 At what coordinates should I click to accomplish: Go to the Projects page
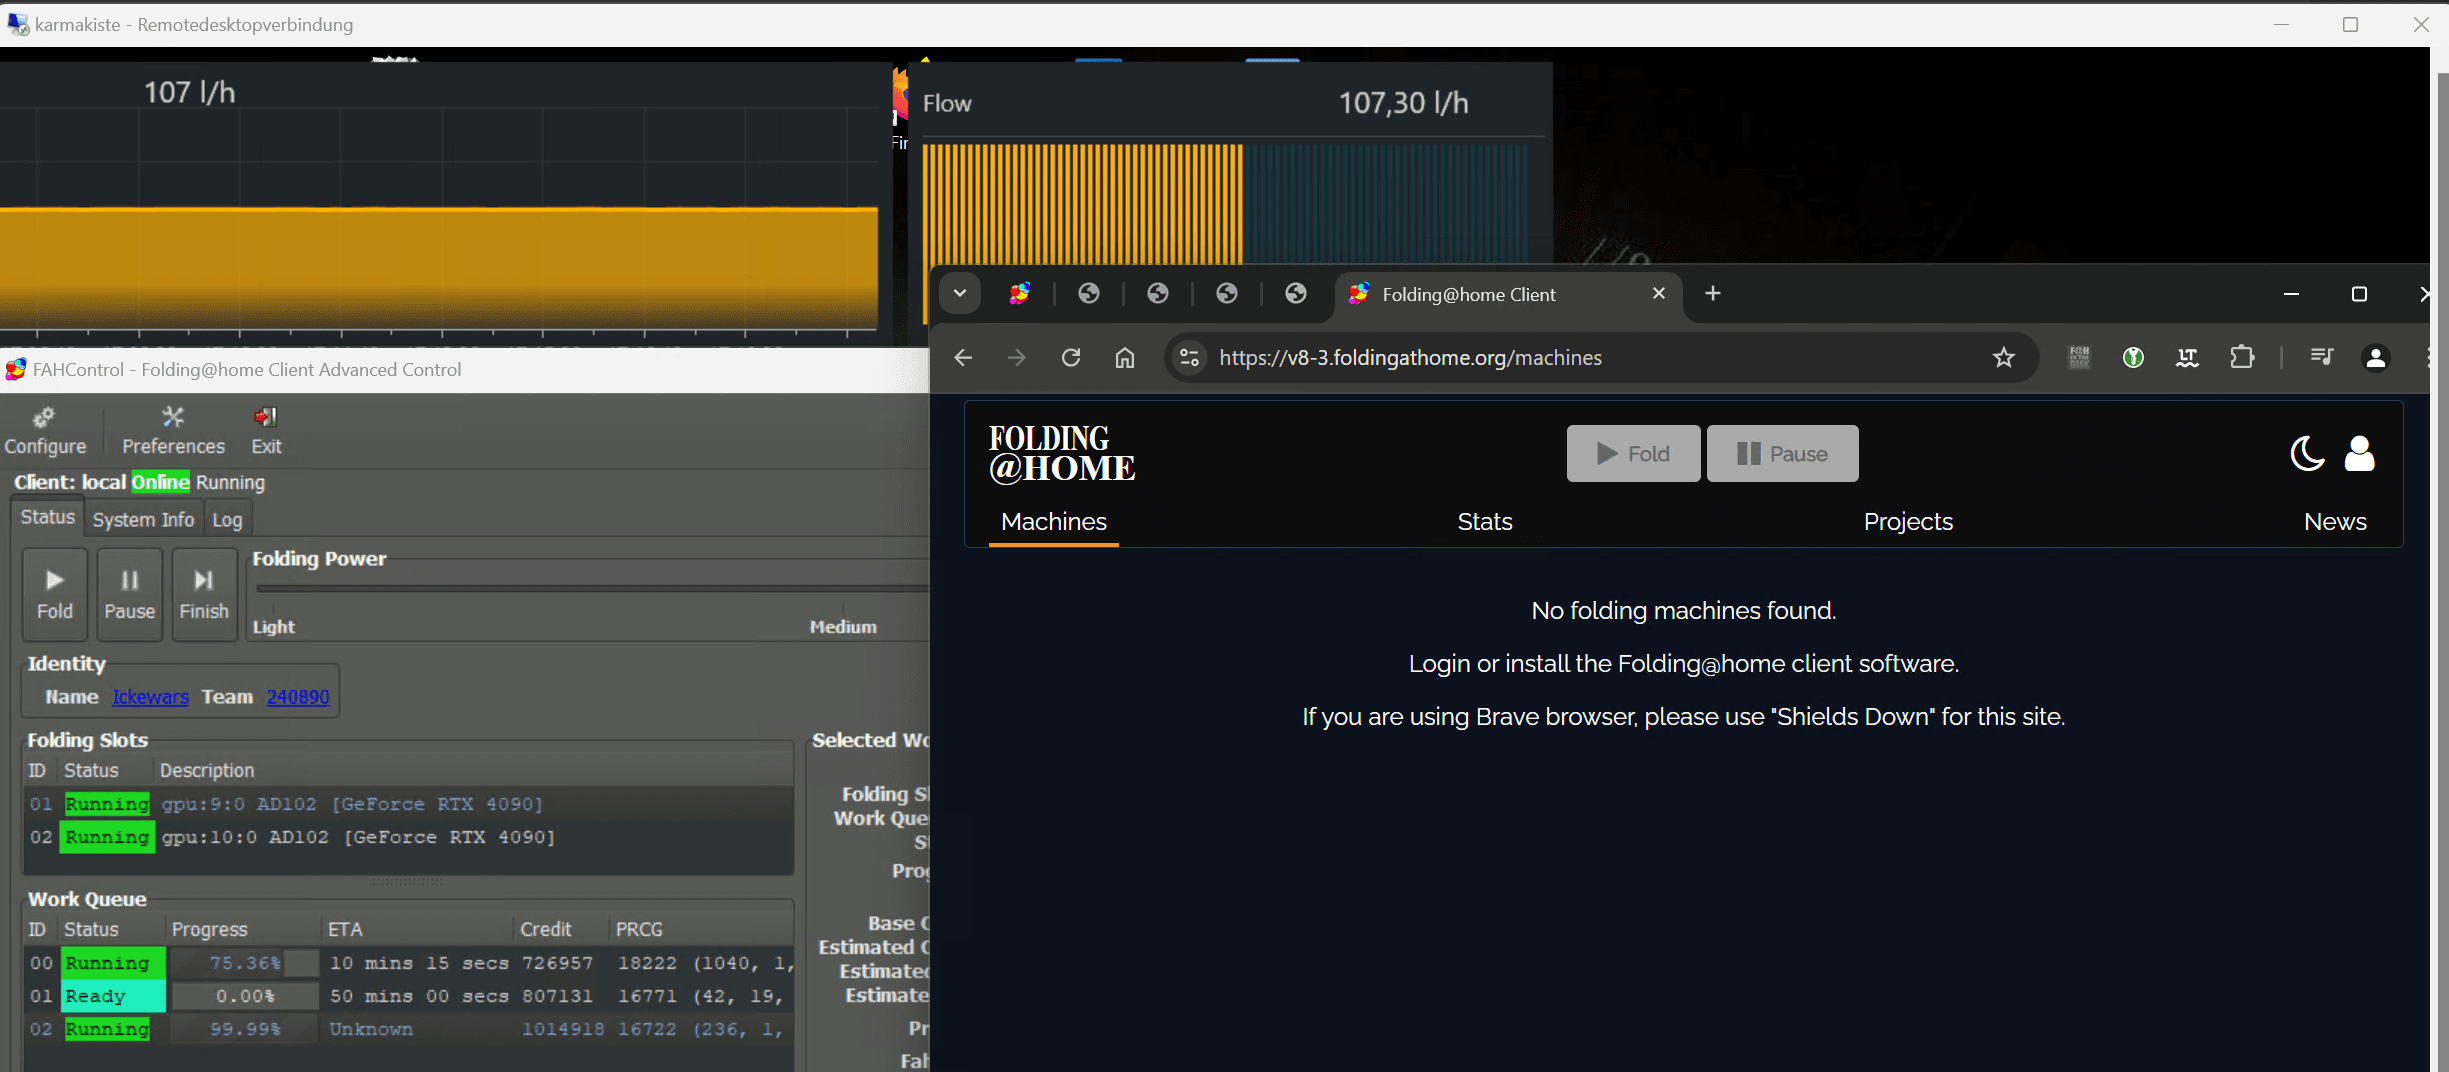pos(1908,522)
